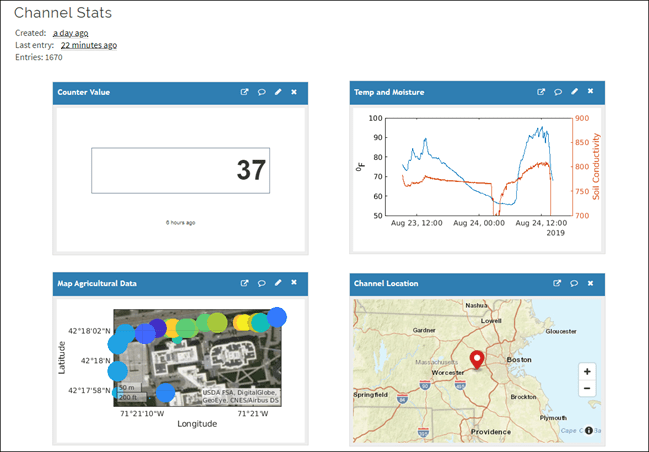Open comments for Counter Value widget
Image resolution: width=649 pixels, height=452 pixels.
point(262,92)
